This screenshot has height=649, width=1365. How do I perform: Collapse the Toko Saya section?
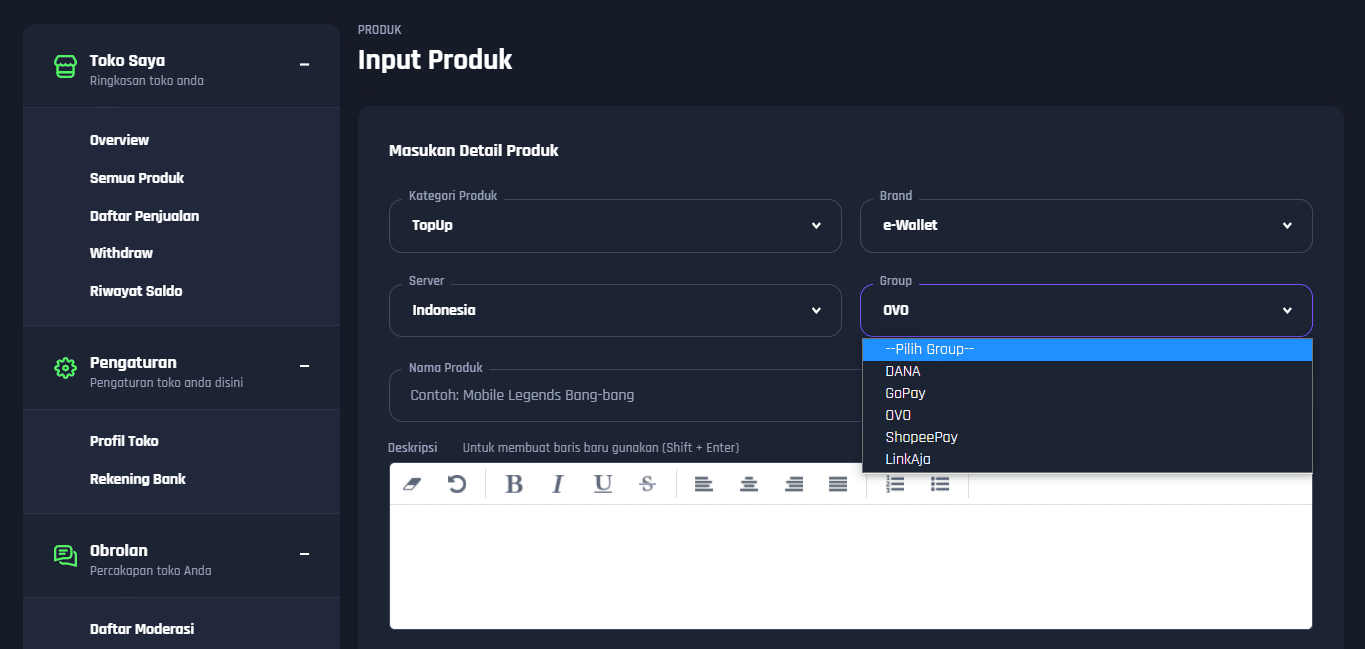point(305,65)
